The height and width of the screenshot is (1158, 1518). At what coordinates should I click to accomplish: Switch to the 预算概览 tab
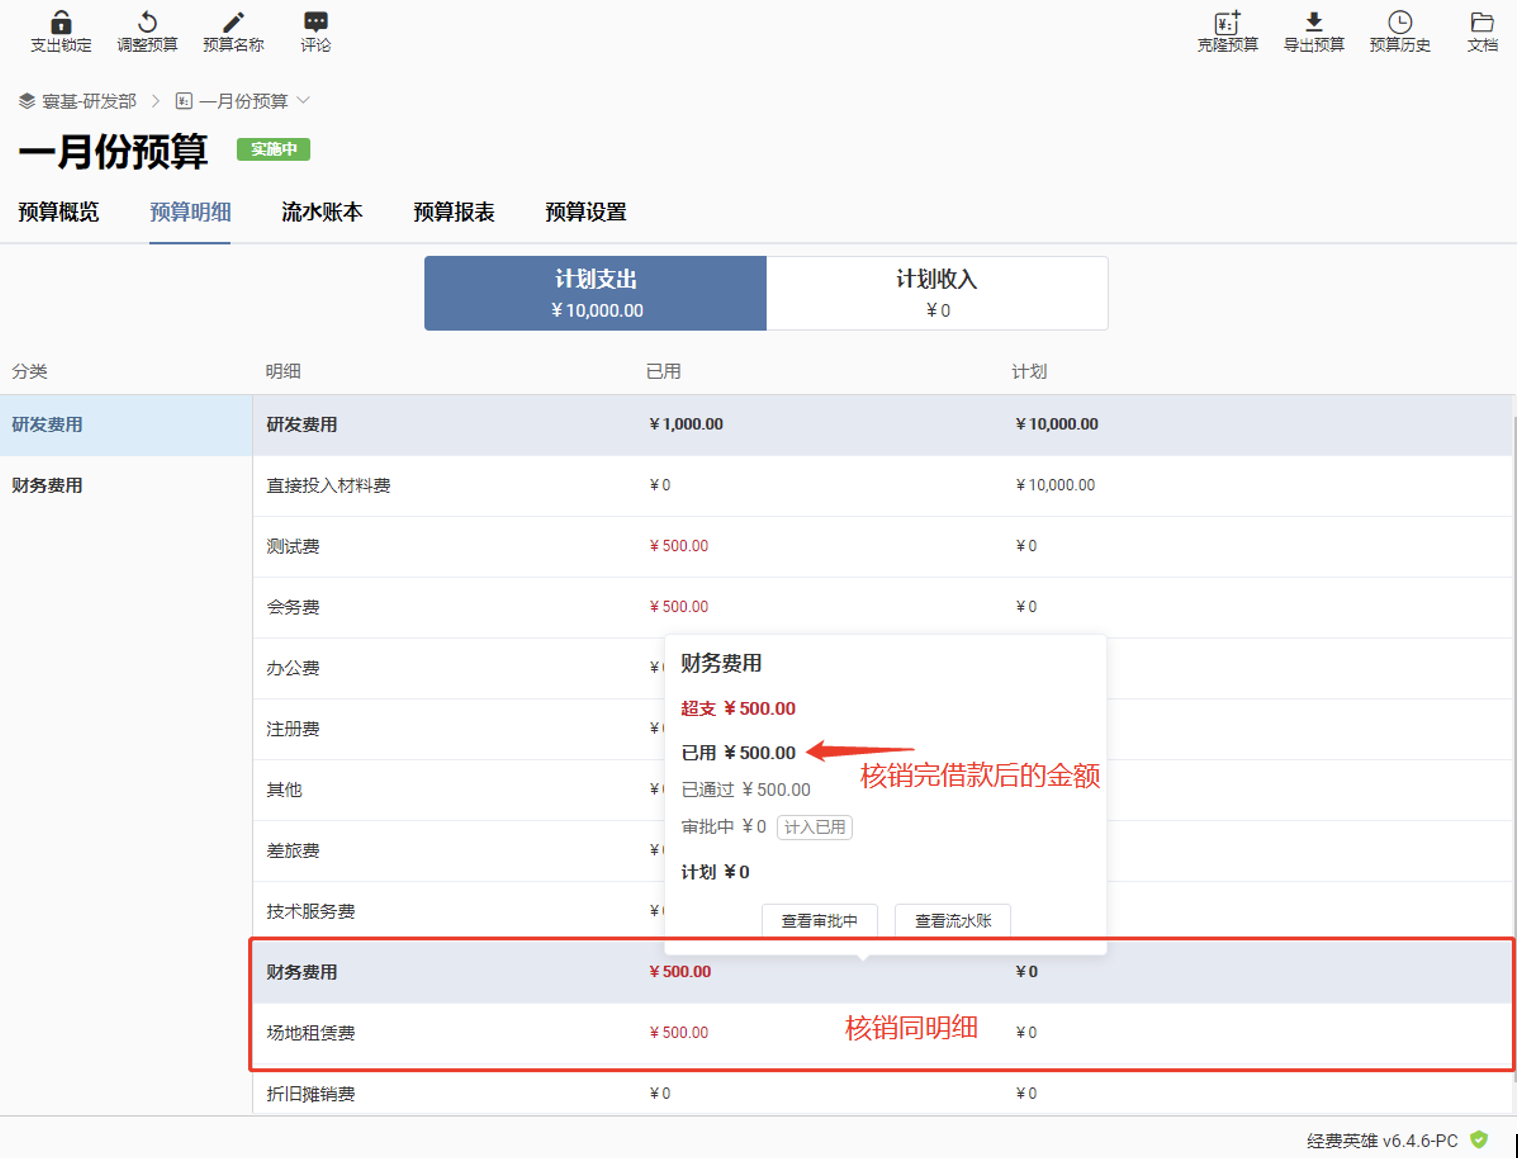[x=59, y=212]
